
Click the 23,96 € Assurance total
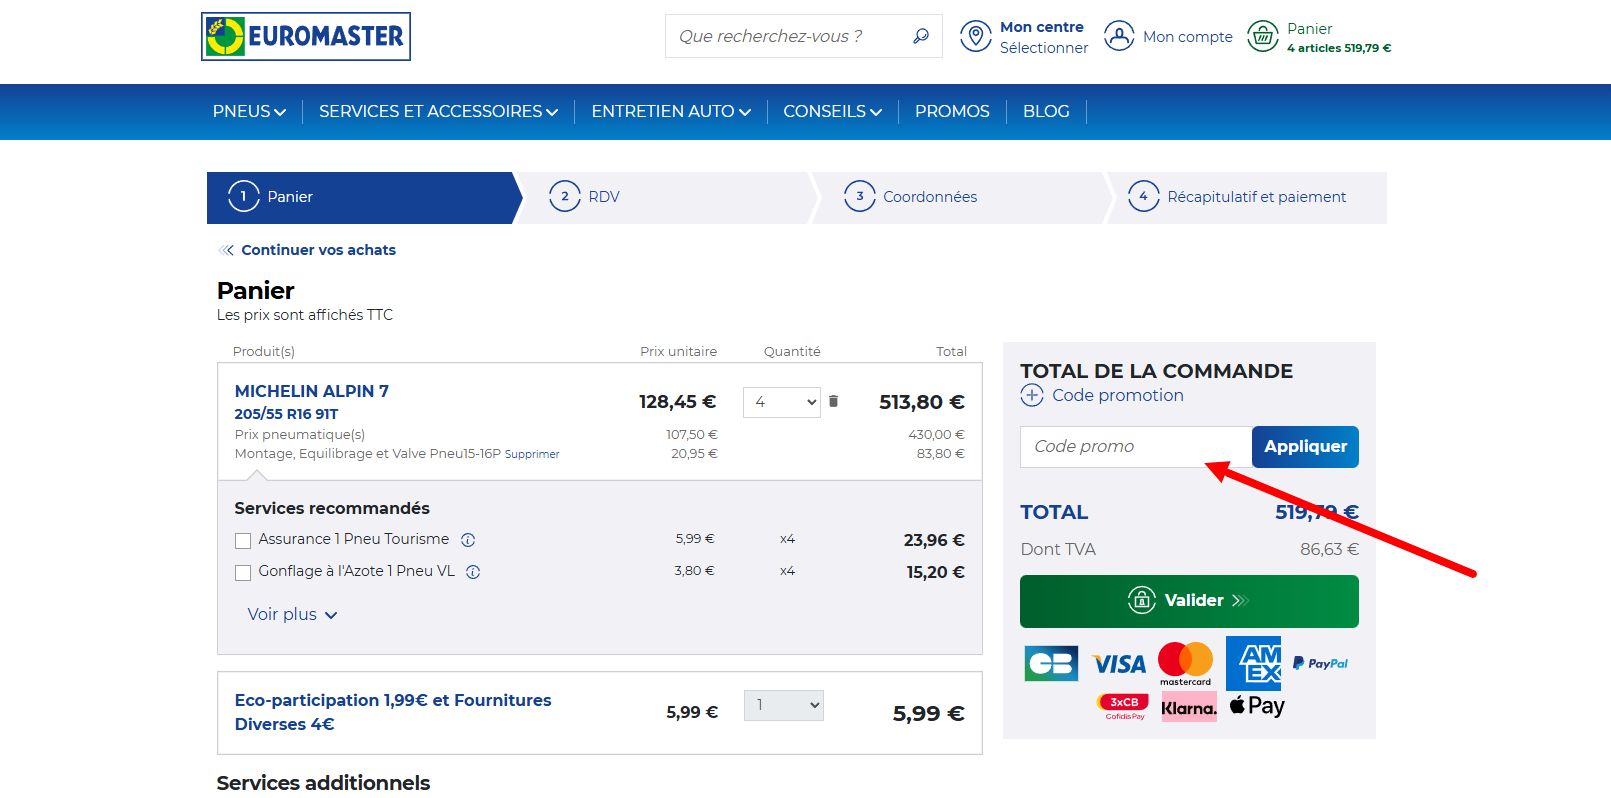tap(934, 540)
